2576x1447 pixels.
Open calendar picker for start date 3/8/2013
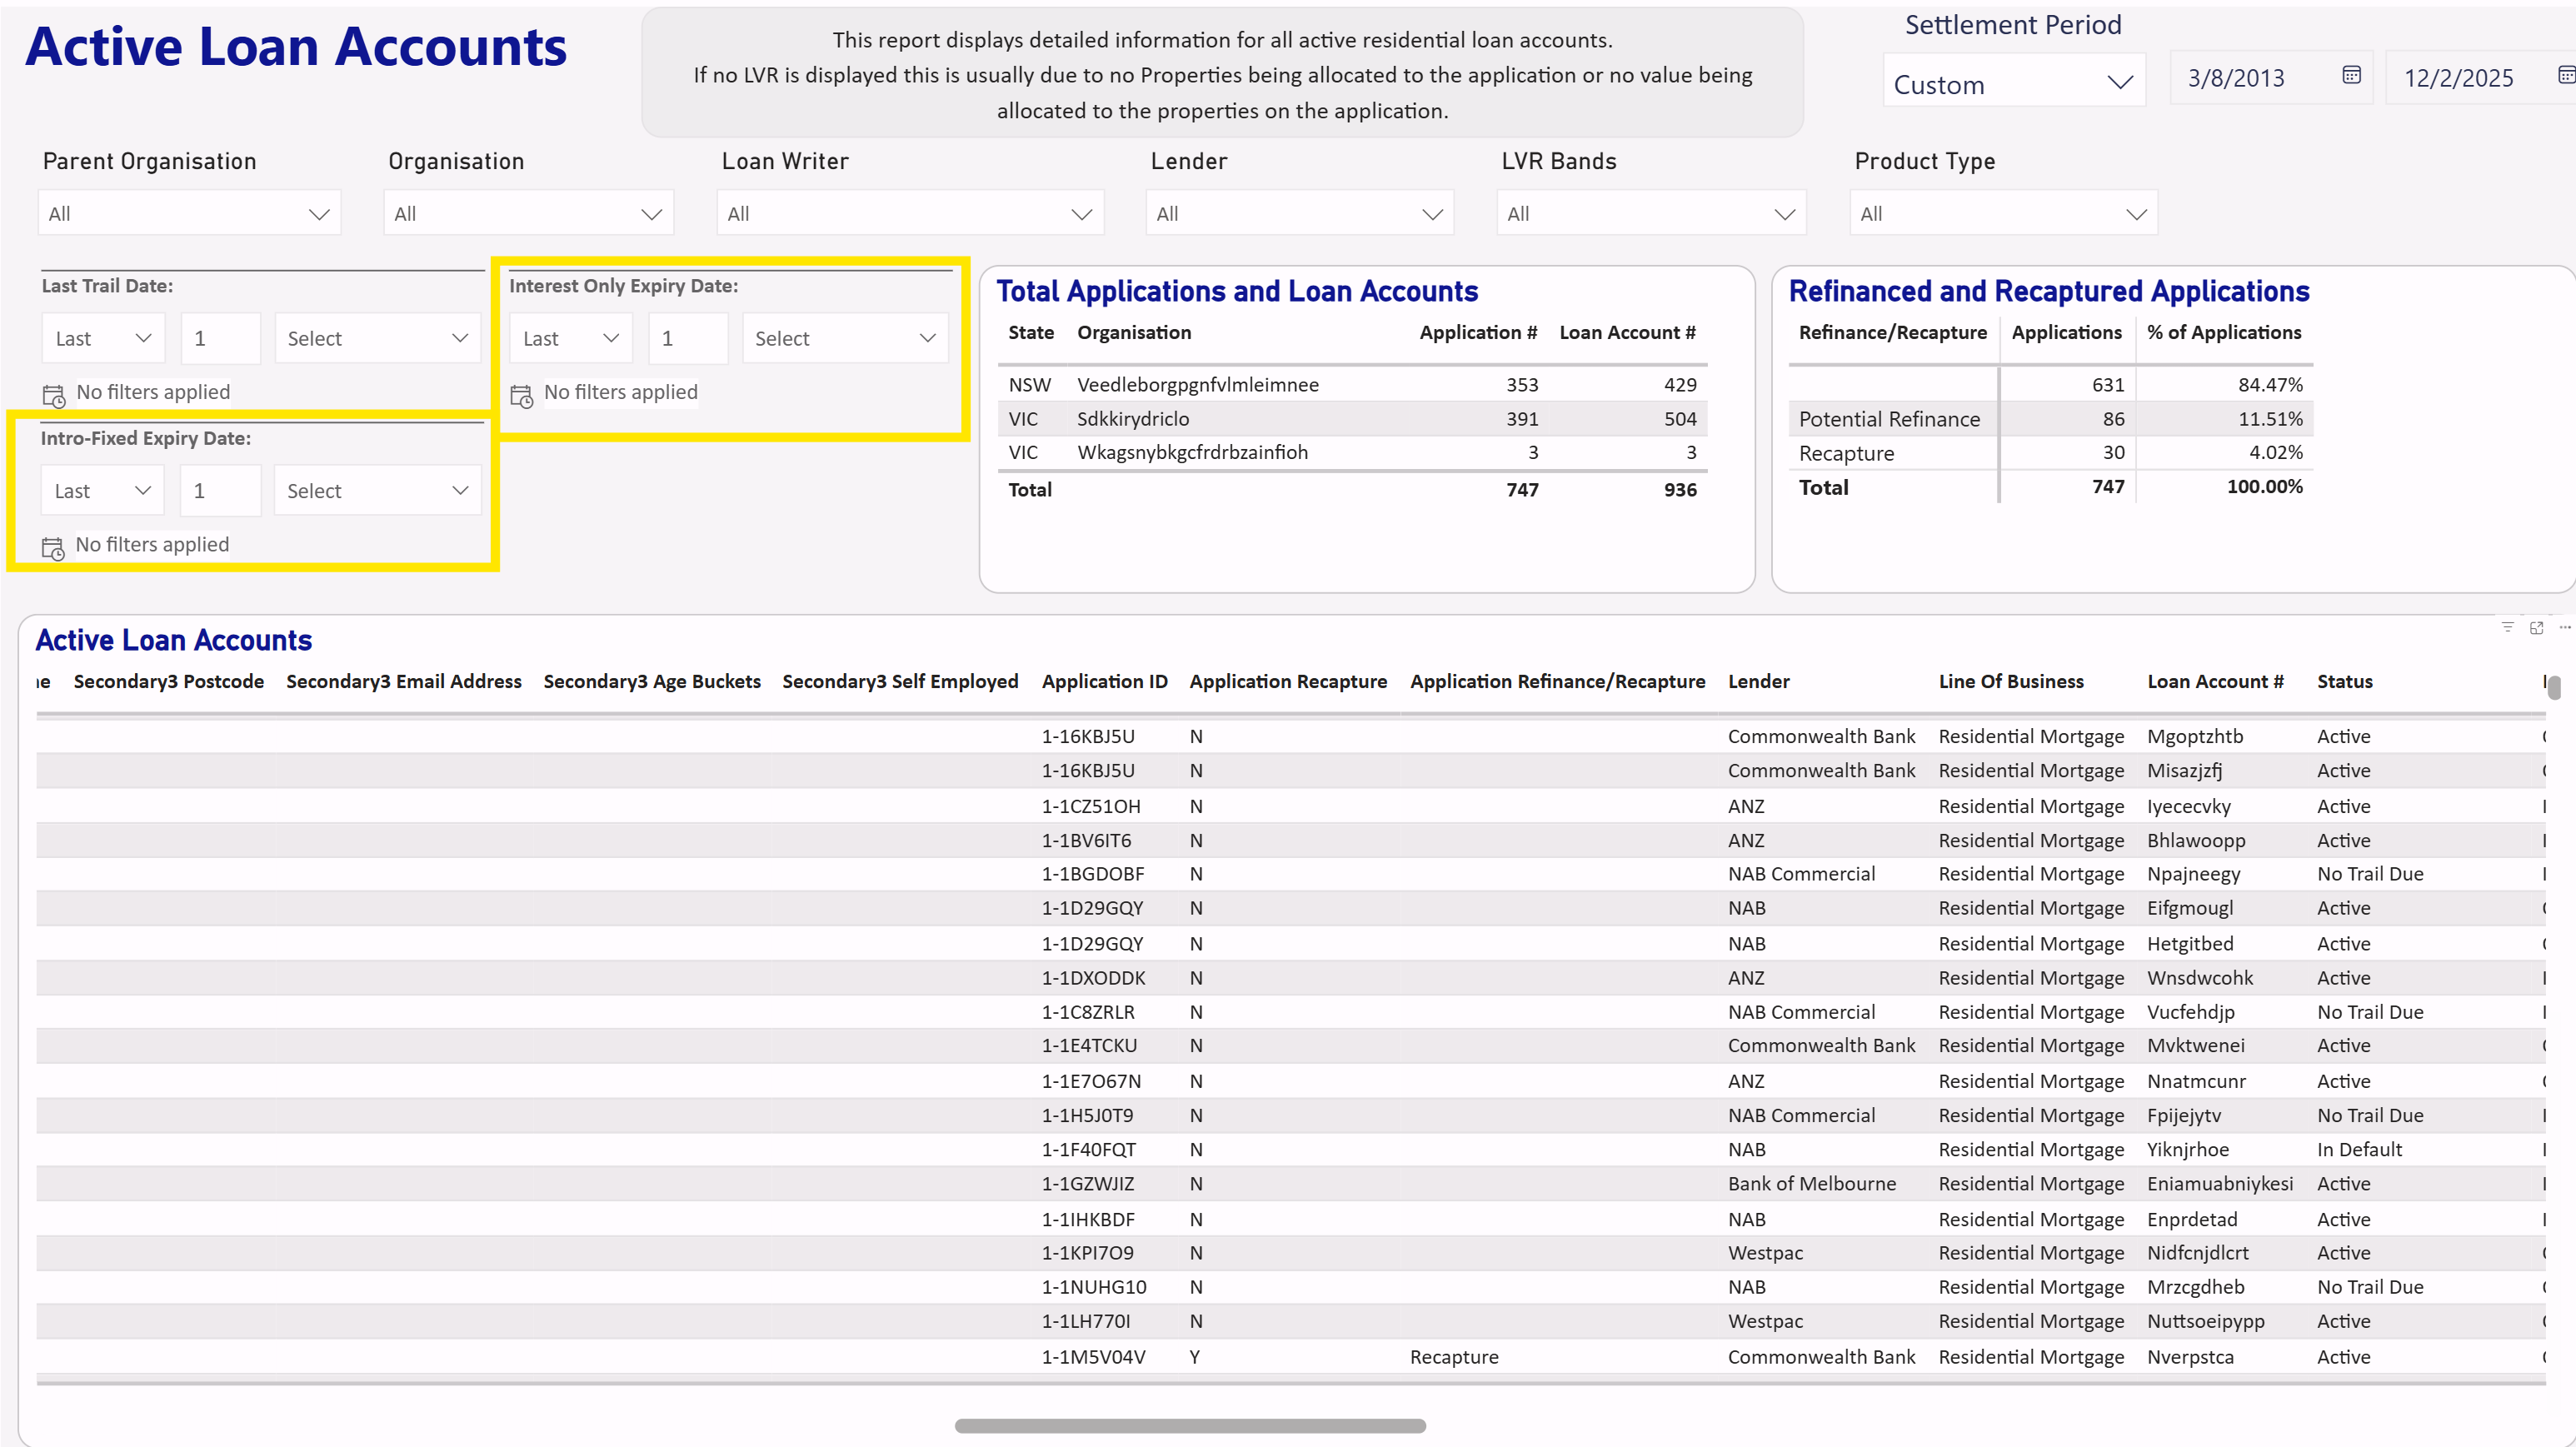coord(2351,75)
